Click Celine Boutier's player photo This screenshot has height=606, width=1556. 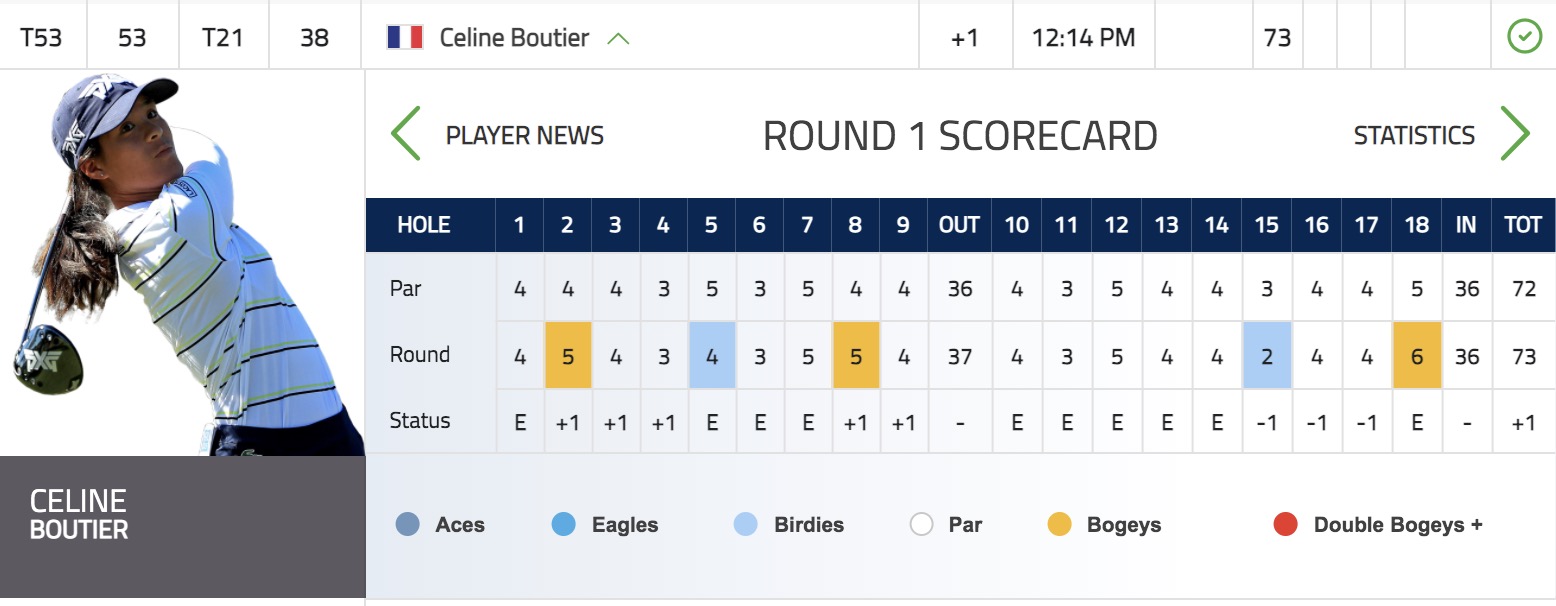coord(182,263)
